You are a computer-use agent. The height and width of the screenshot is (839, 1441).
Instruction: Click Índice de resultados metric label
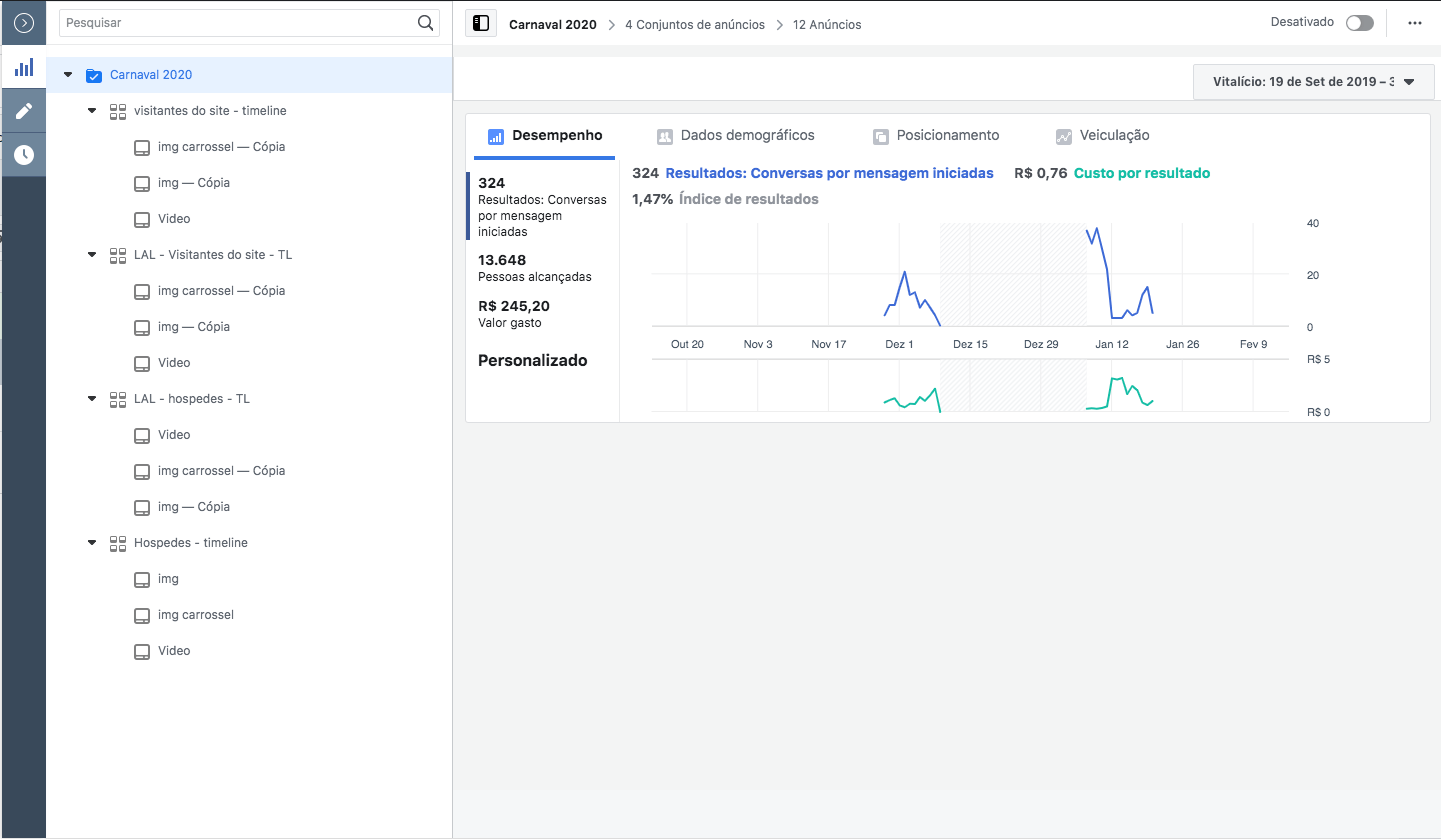pyautogui.click(x=748, y=199)
